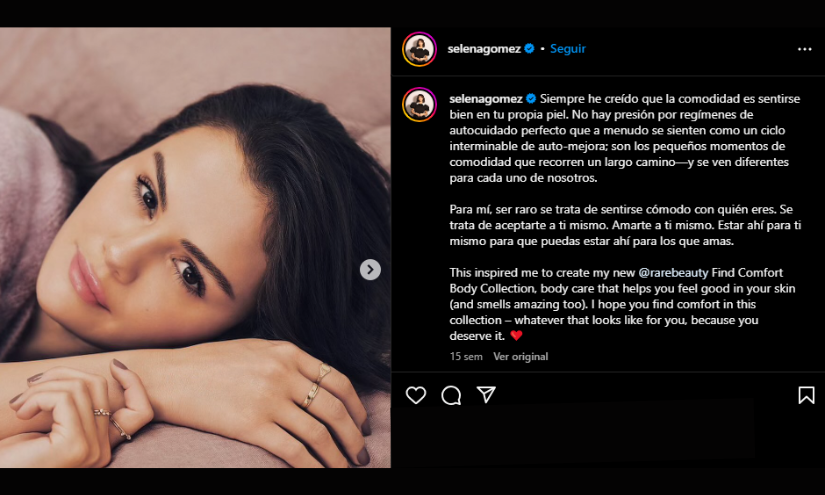The height and width of the screenshot is (495, 825).
Task: Click selenagomez username in the caption
Action: point(485,99)
